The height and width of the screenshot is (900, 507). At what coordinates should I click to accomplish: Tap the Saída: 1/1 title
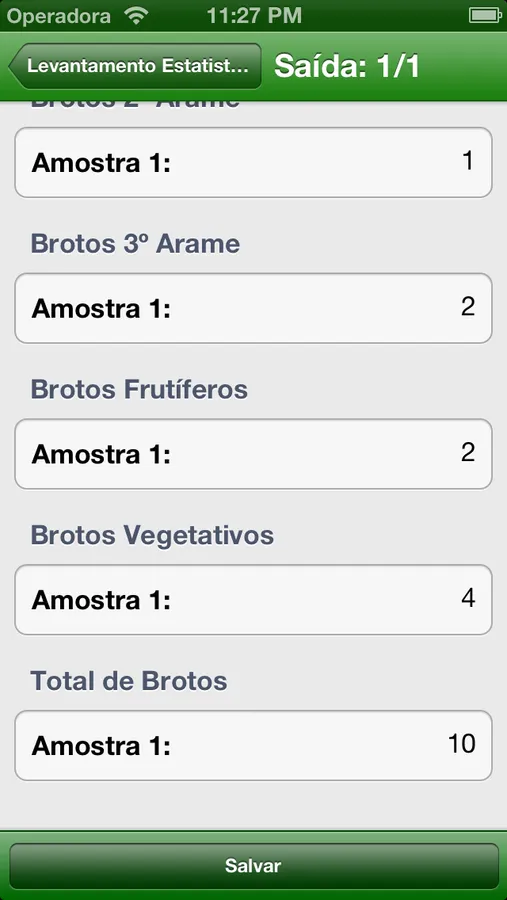[x=347, y=67]
